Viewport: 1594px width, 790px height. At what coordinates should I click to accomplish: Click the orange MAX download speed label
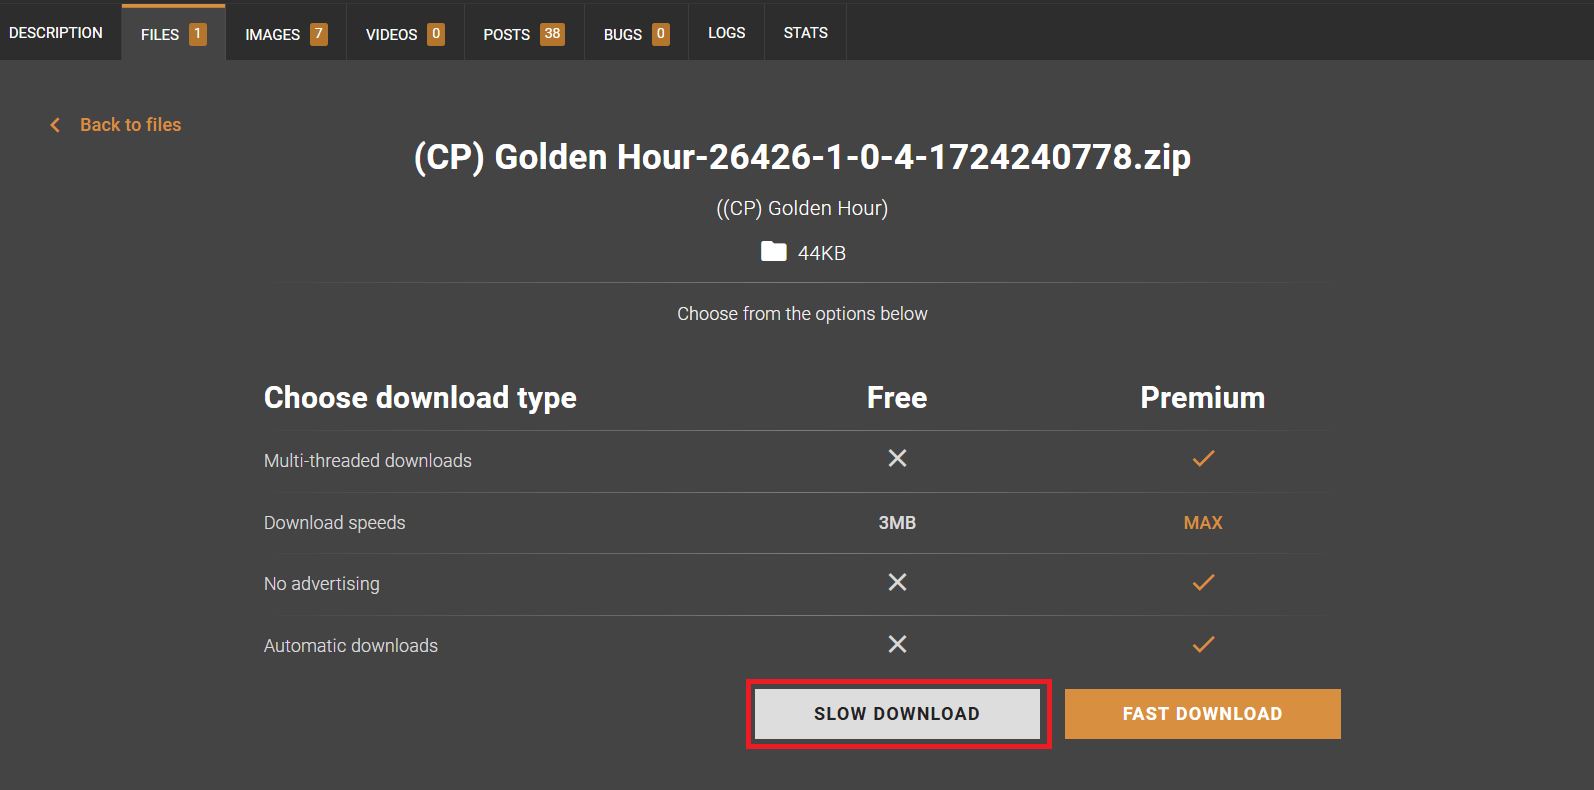(1203, 523)
